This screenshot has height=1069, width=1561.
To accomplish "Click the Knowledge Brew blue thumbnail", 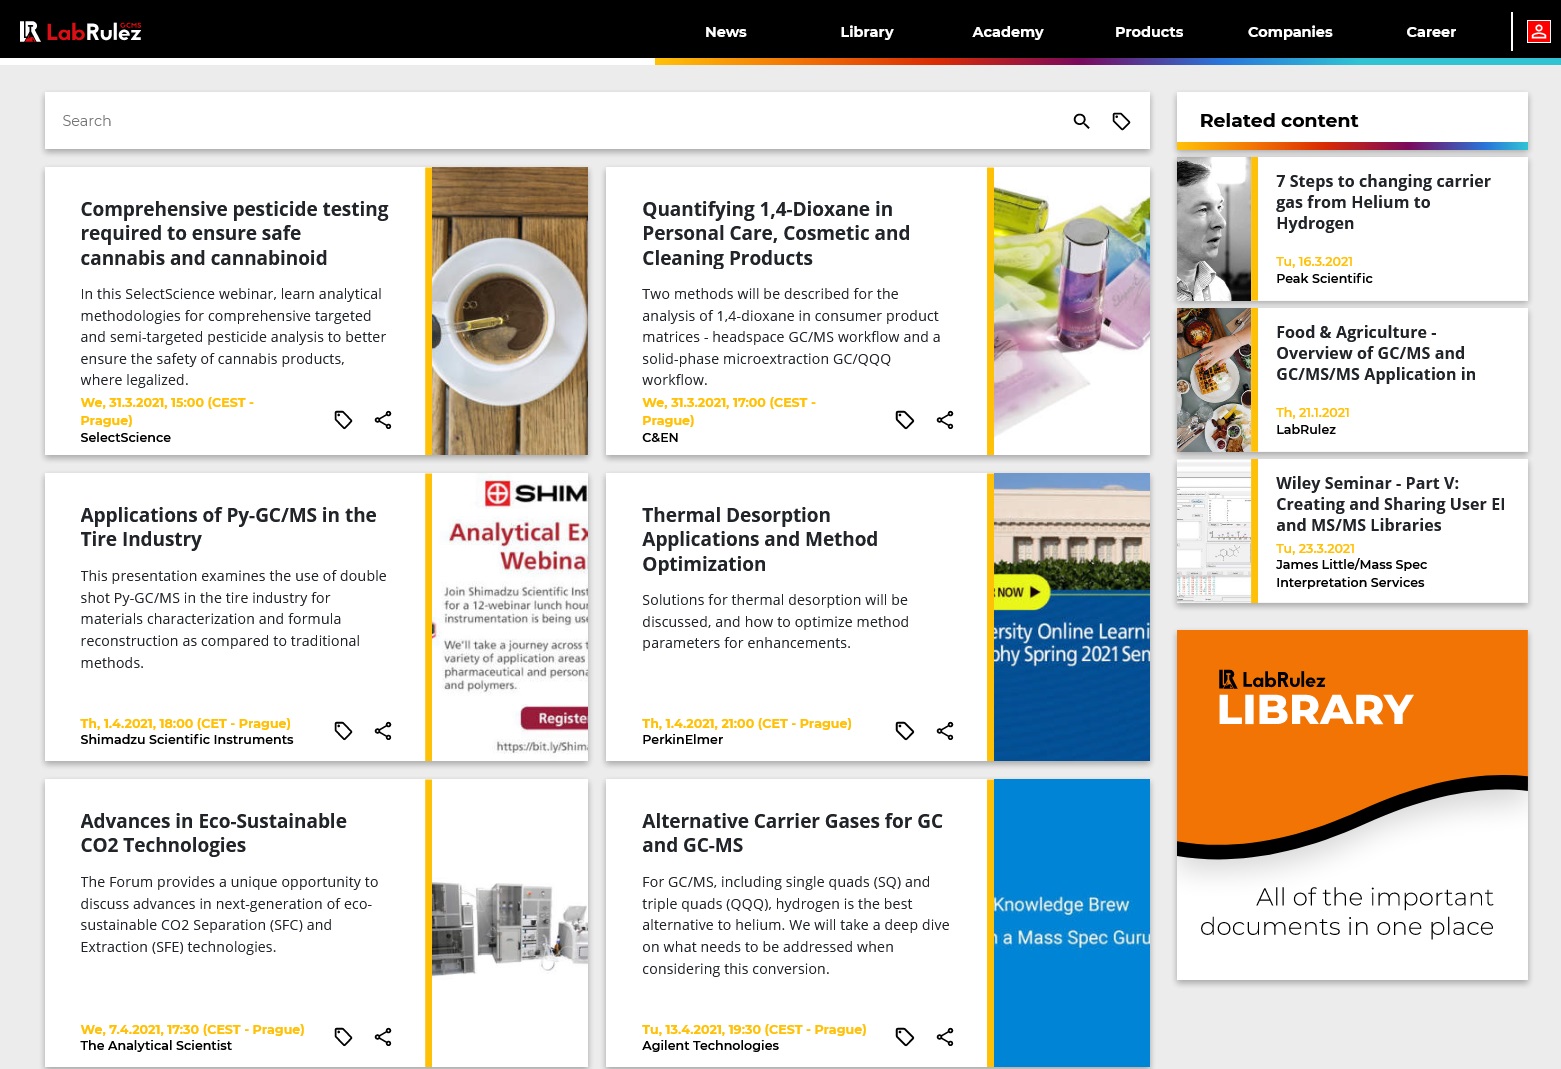I will pyautogui.click(x=1072, y=923).
